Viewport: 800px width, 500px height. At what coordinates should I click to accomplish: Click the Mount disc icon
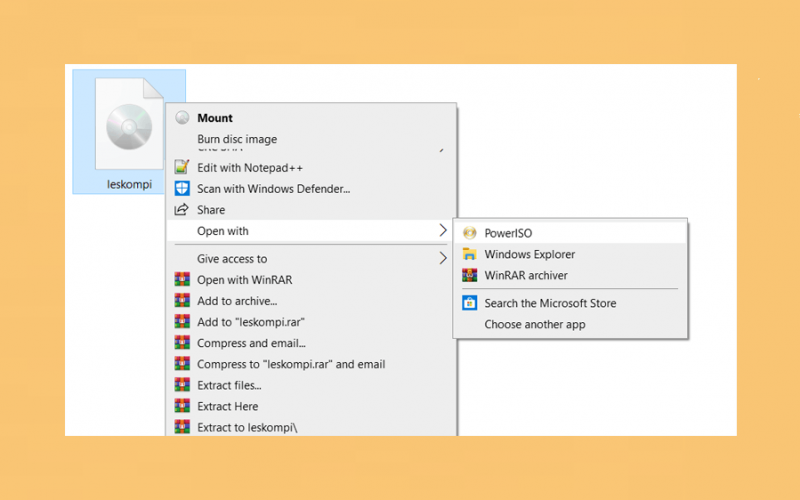coord(182,118)
